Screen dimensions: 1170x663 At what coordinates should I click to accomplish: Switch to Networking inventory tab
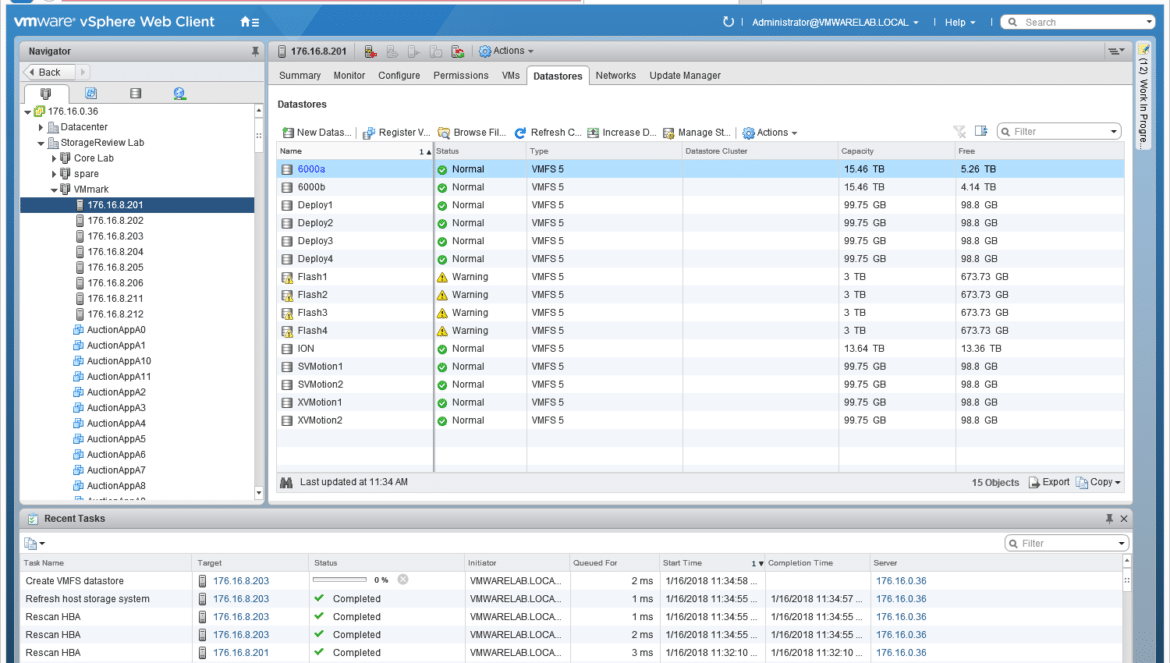(x=180, y=93)
